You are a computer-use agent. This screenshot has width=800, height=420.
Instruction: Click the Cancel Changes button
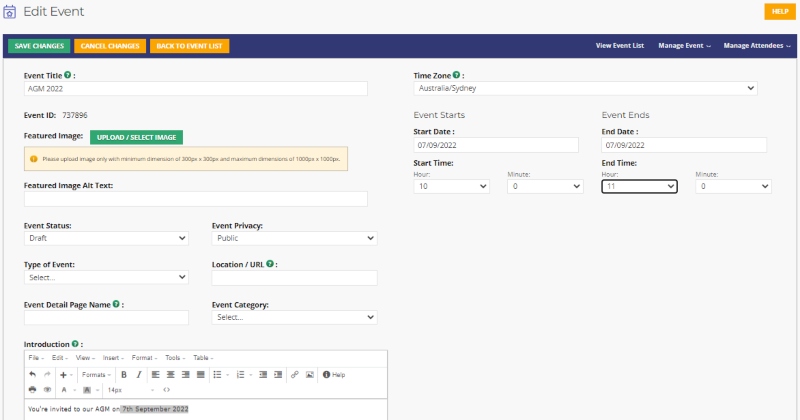pos(110,46)
